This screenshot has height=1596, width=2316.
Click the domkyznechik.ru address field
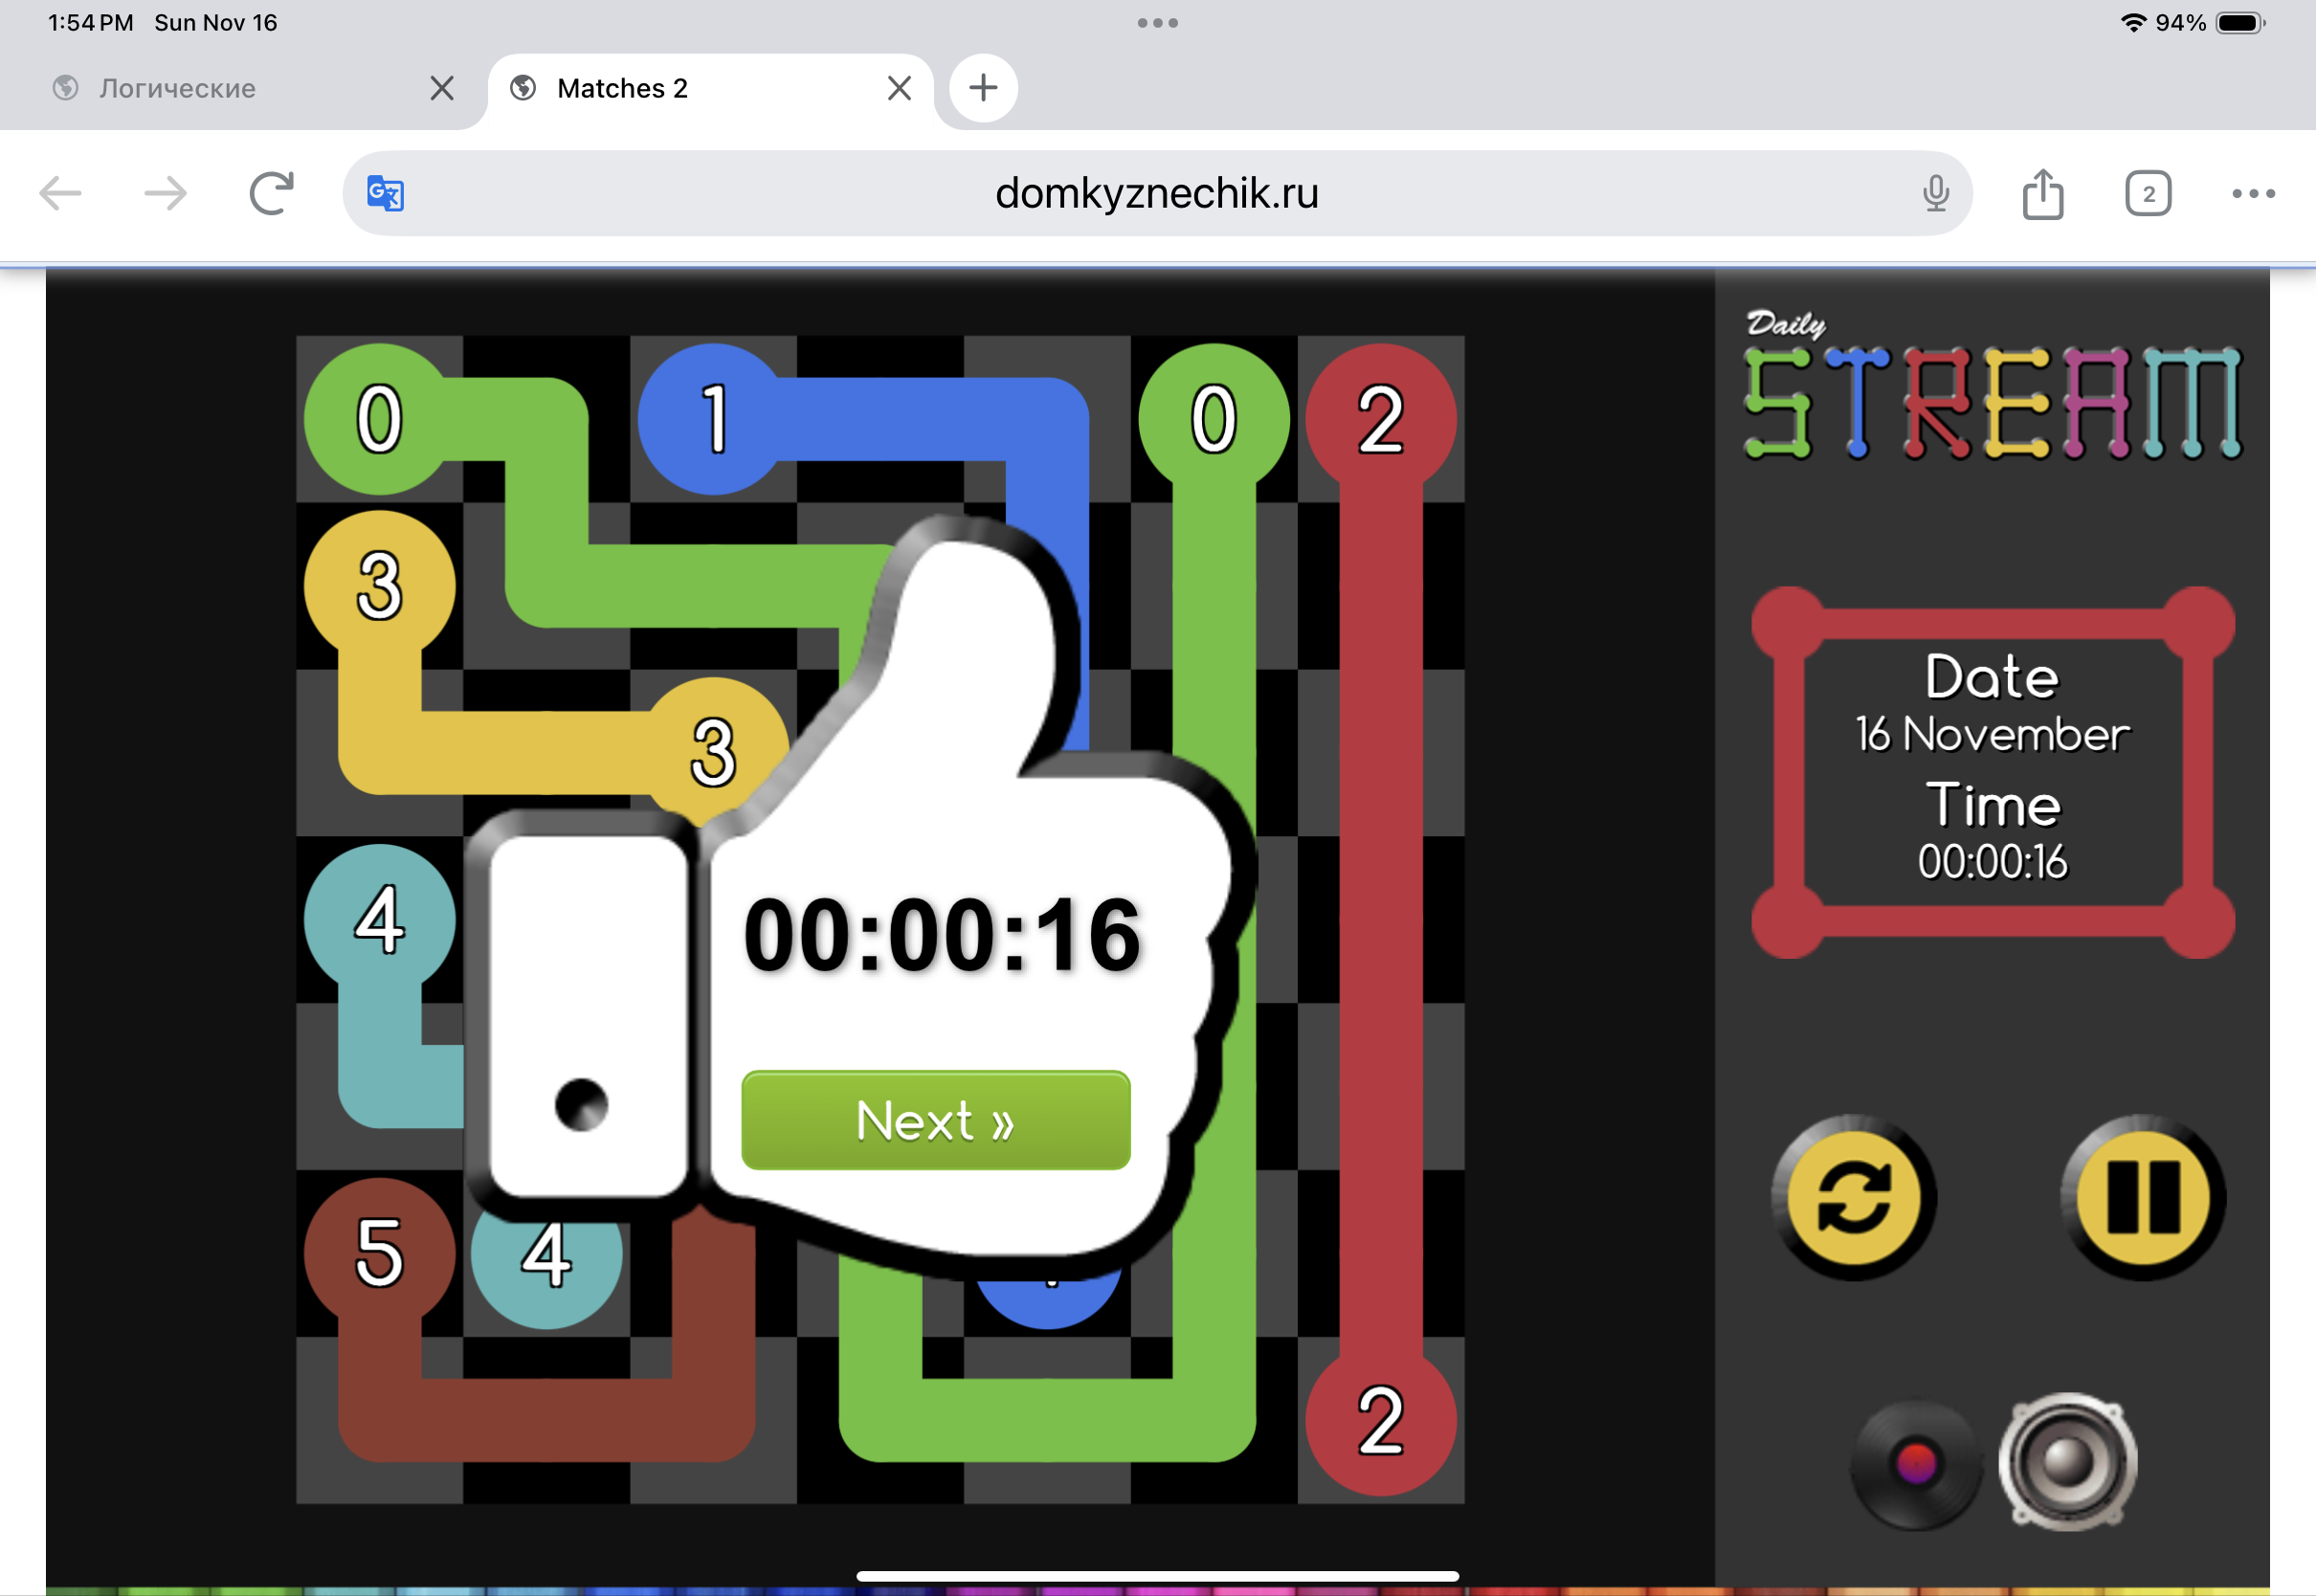tap(1156, 193)
